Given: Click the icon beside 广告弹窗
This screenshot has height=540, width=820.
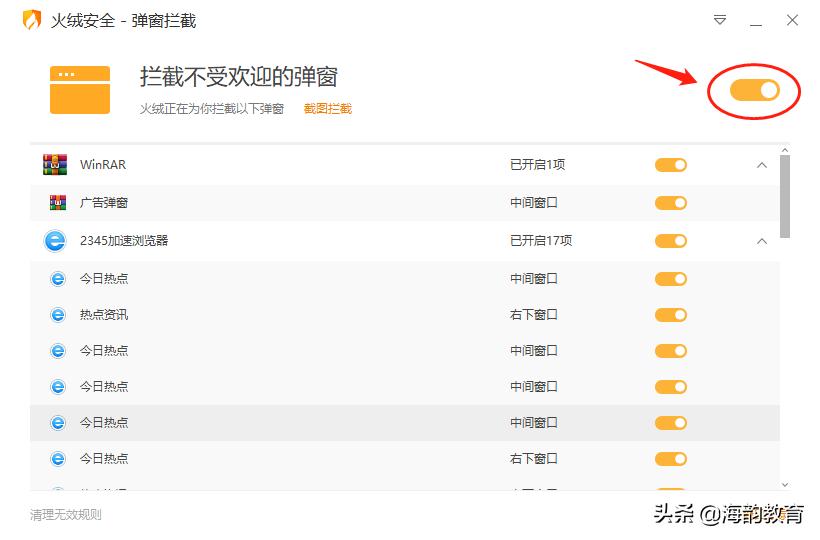Looking at the screenshot, I should (x=58, y=202).
